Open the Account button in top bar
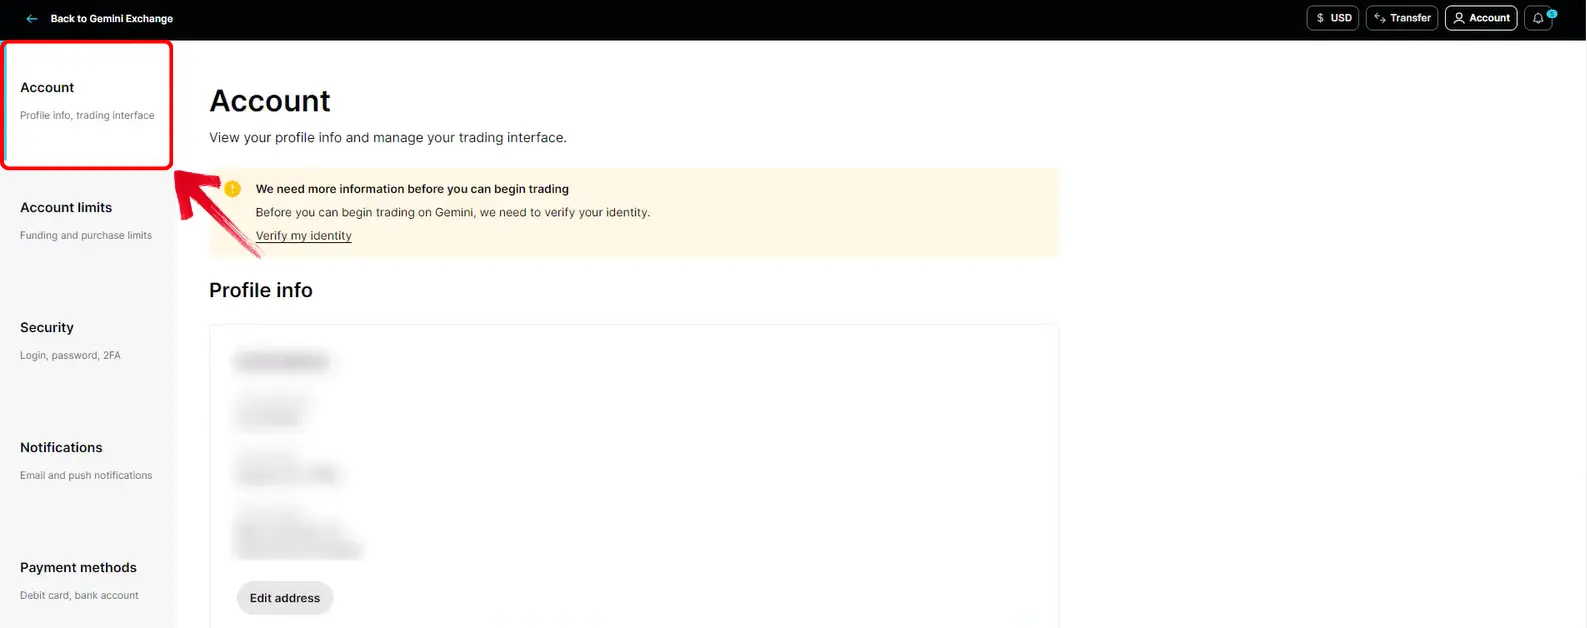 [x=1481, y=18]
